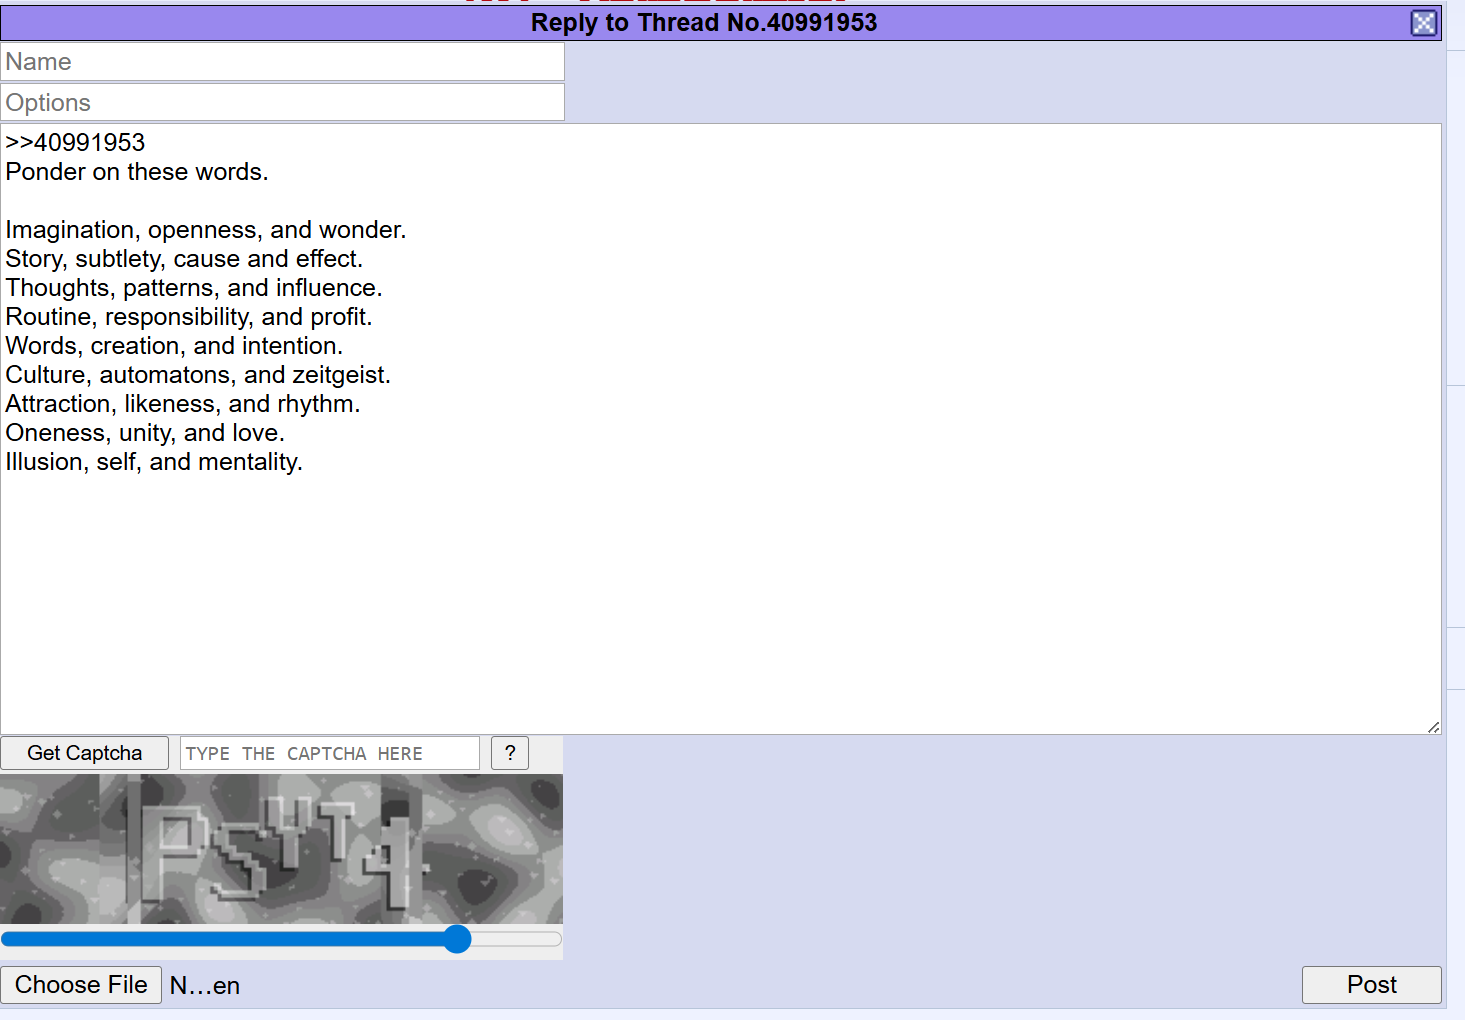Submit the reply with the Post button
Viewport: 1465px width, 1020px height.
click(x=1371, y=985)
